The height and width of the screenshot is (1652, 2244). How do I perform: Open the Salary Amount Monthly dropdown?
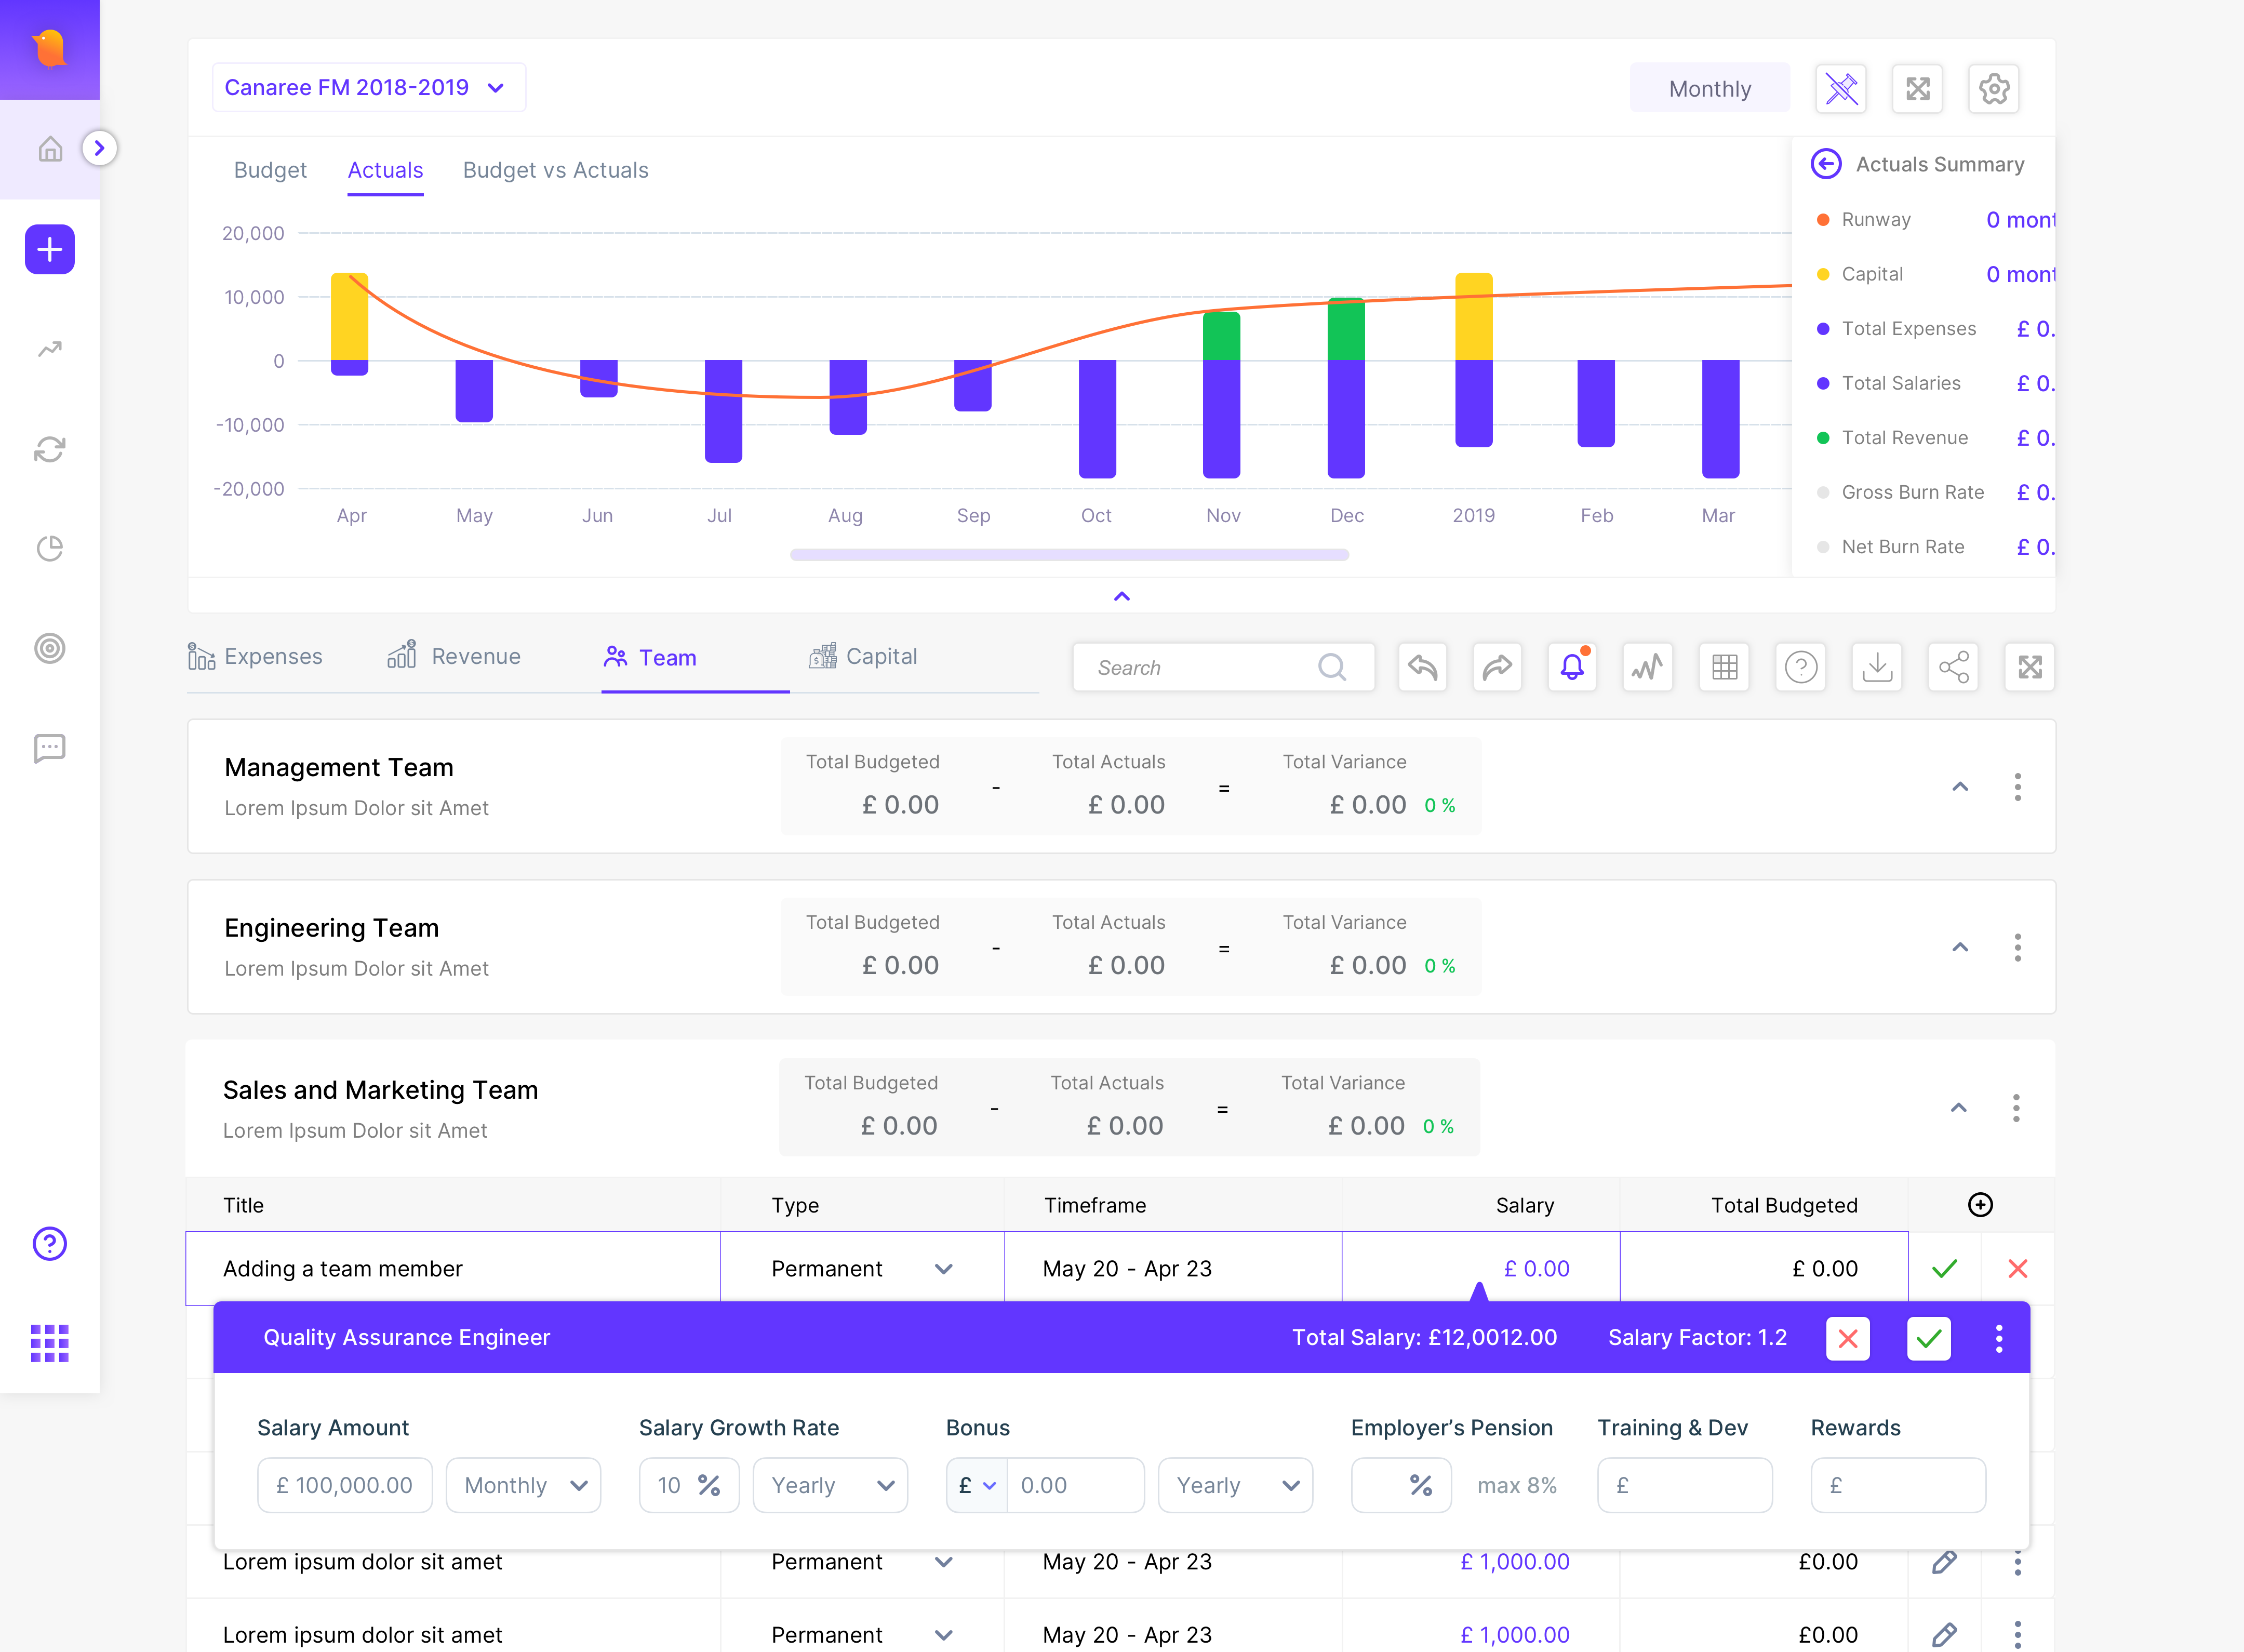(x=523, y=1485)
